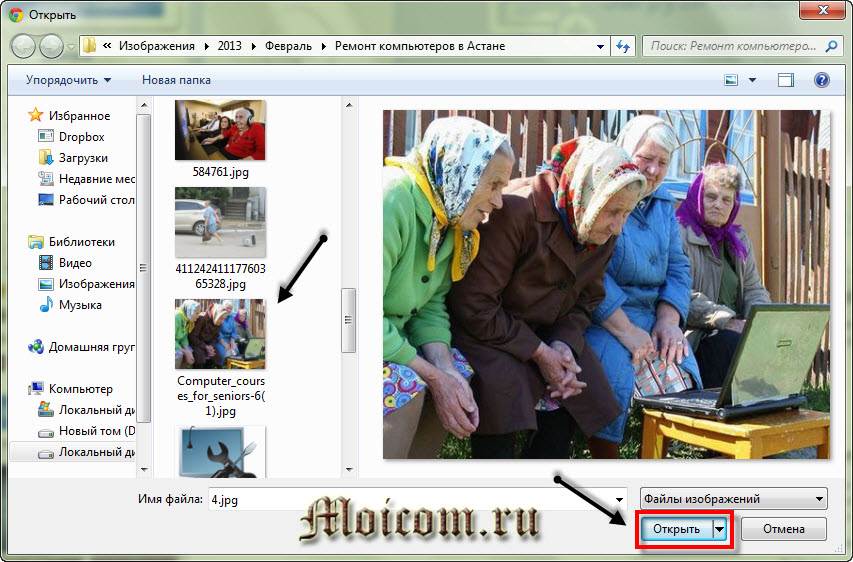This screenshot has height=562, width=853.
Task: Select the Computer_courses_for_seniors thumbnail
Action: click(220, 334)
